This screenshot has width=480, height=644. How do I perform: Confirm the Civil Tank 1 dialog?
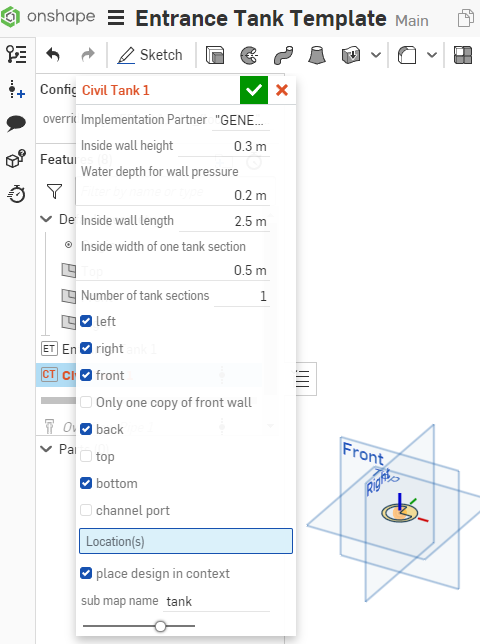(254, 90)
